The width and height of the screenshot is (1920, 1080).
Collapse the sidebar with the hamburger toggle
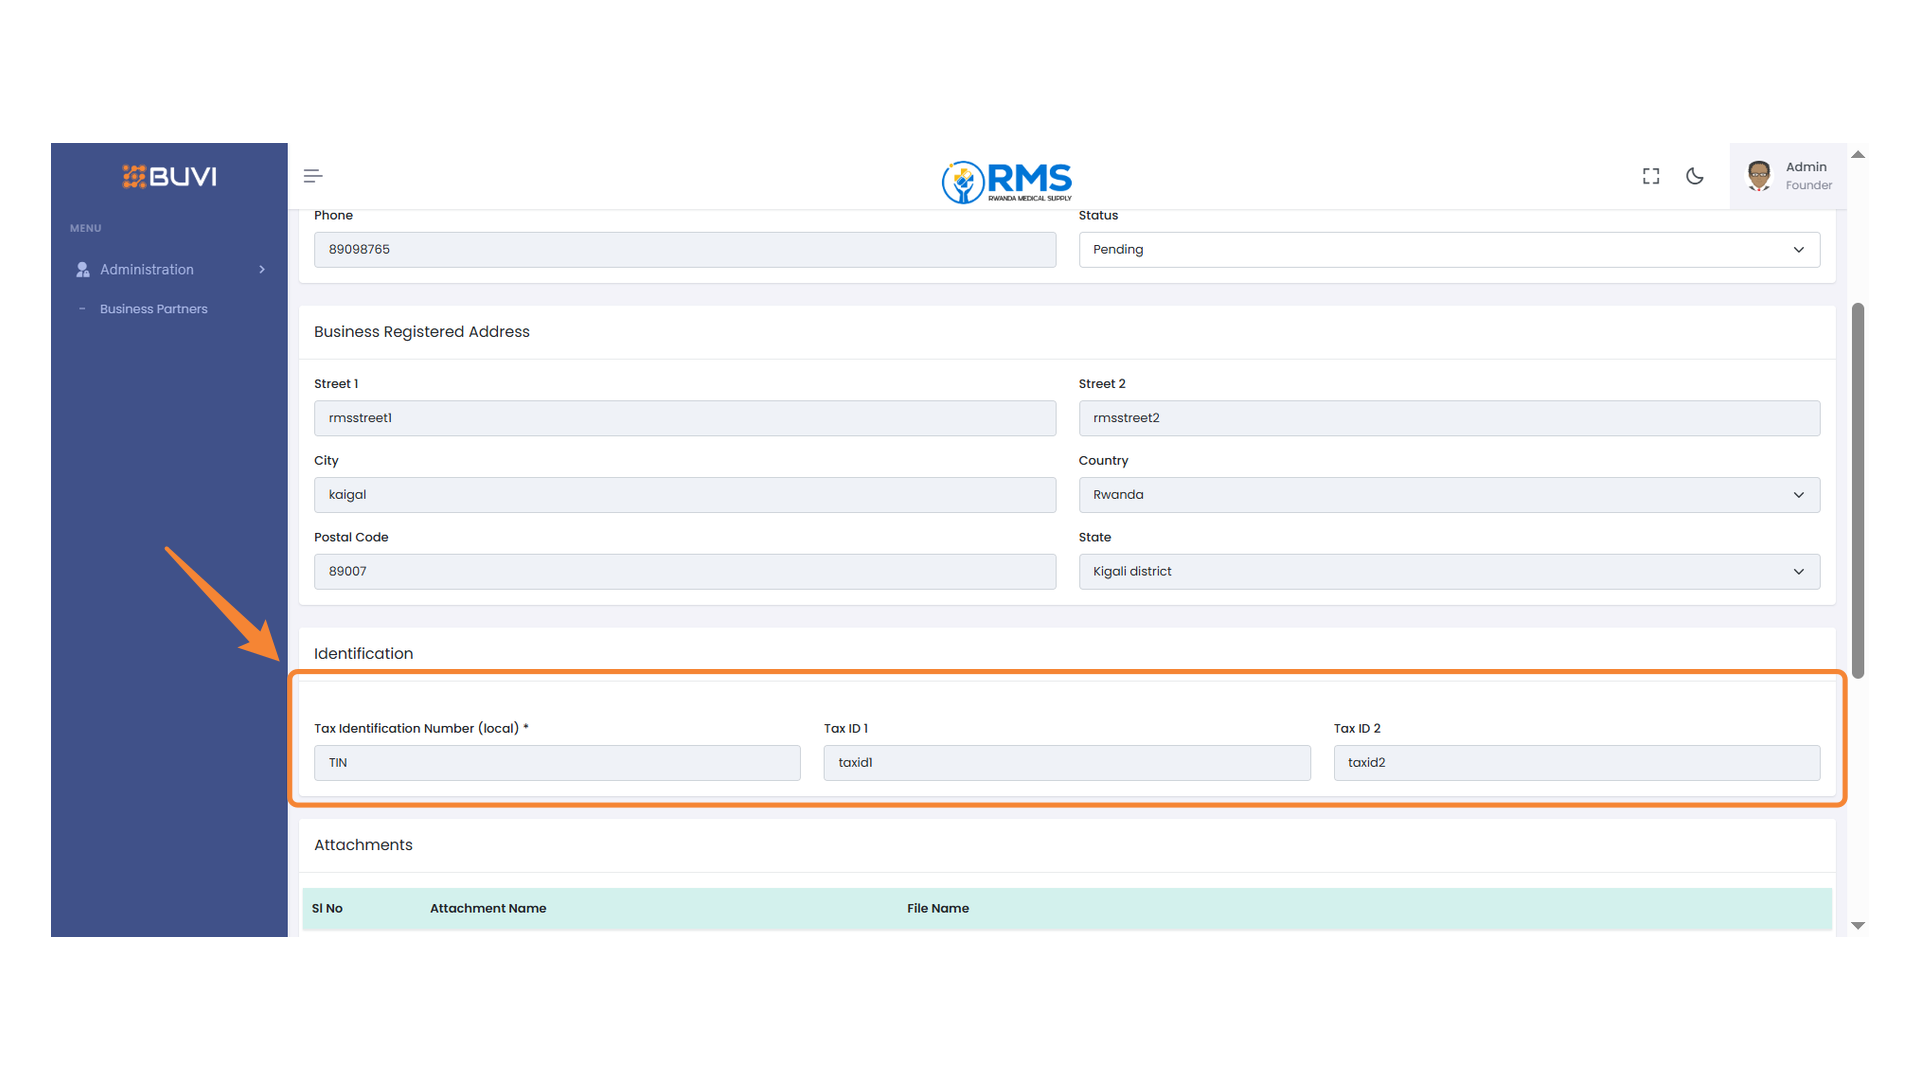point(312,175)
